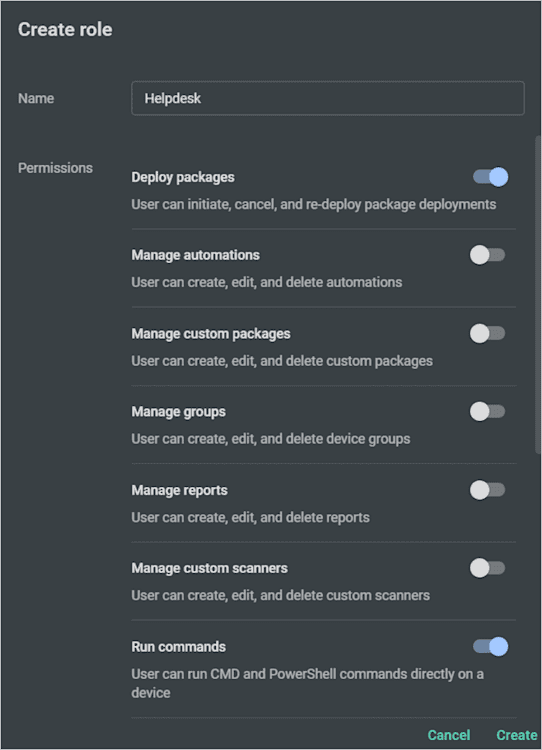The image size is (542, 750).
Task: Click the permissions list vertical scrollbar
Action: [x=538, y=294]
